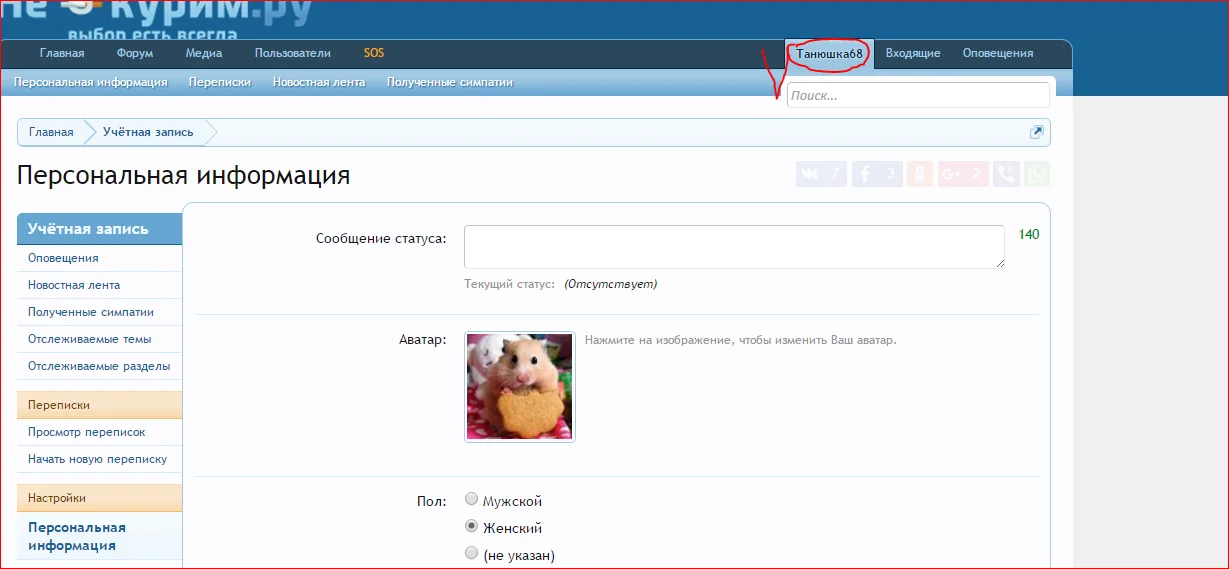Open Отслеживаемые темы in sidebar
1229x569 pixels.
tap(90, 339)
